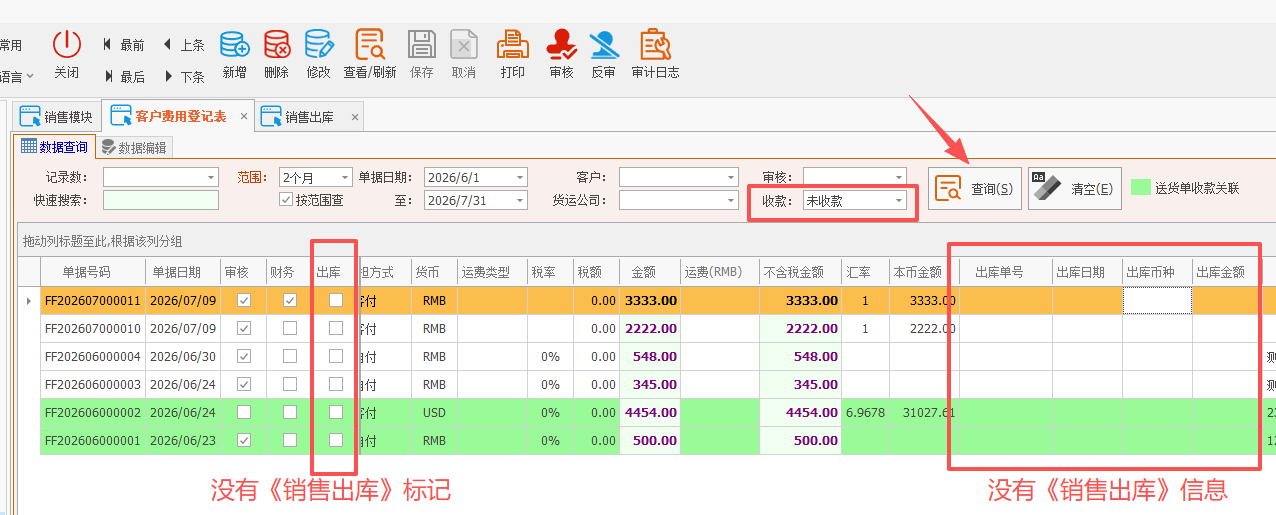Viewport: 1276px width, 515px height.
Task: Click the green 送货单收款关联 color swatch
Action: coord(1140,187)
